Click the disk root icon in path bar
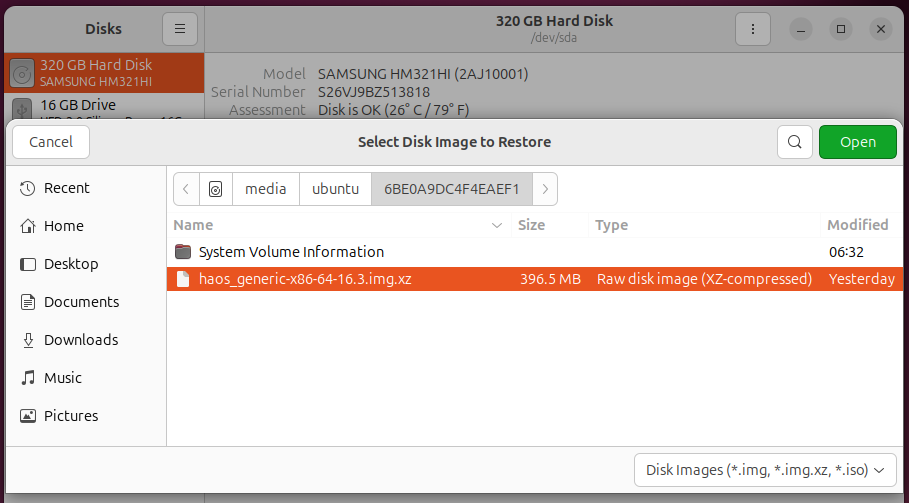 tap(216, 189)
